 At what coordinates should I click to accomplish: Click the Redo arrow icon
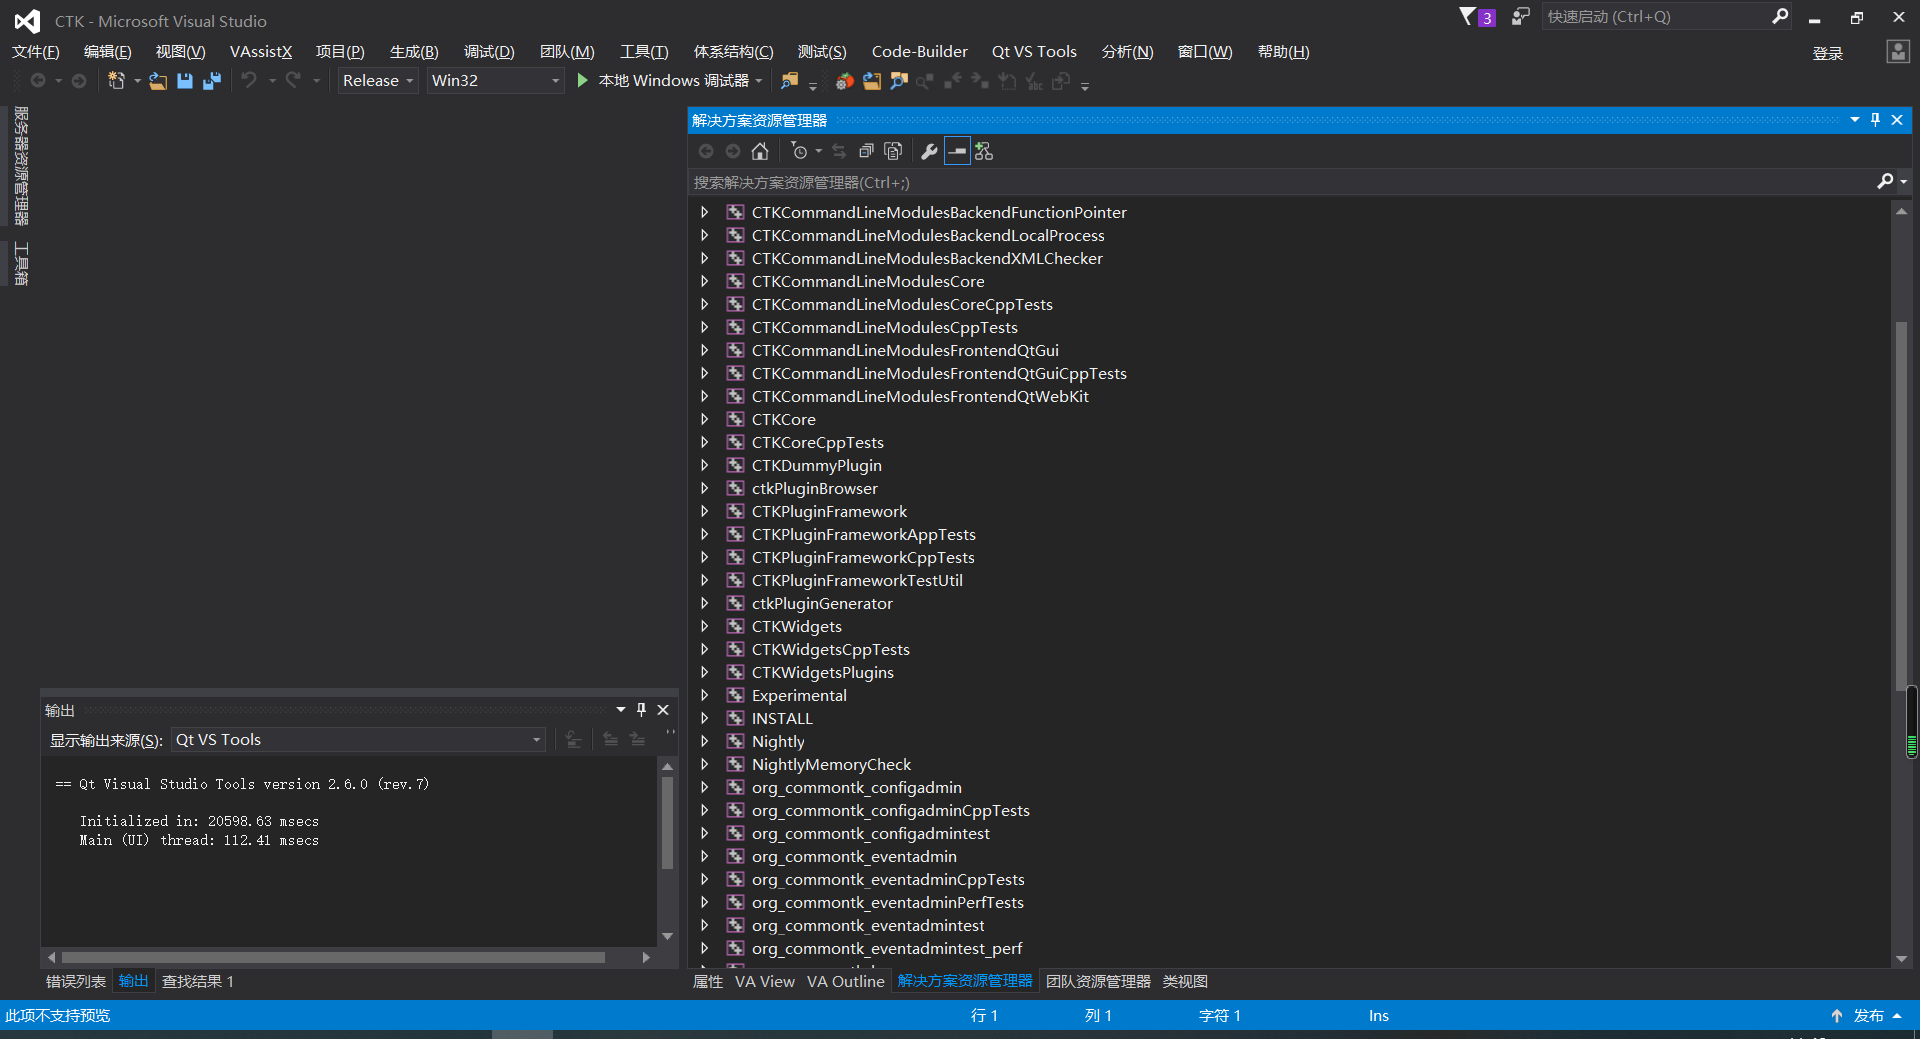293,80
